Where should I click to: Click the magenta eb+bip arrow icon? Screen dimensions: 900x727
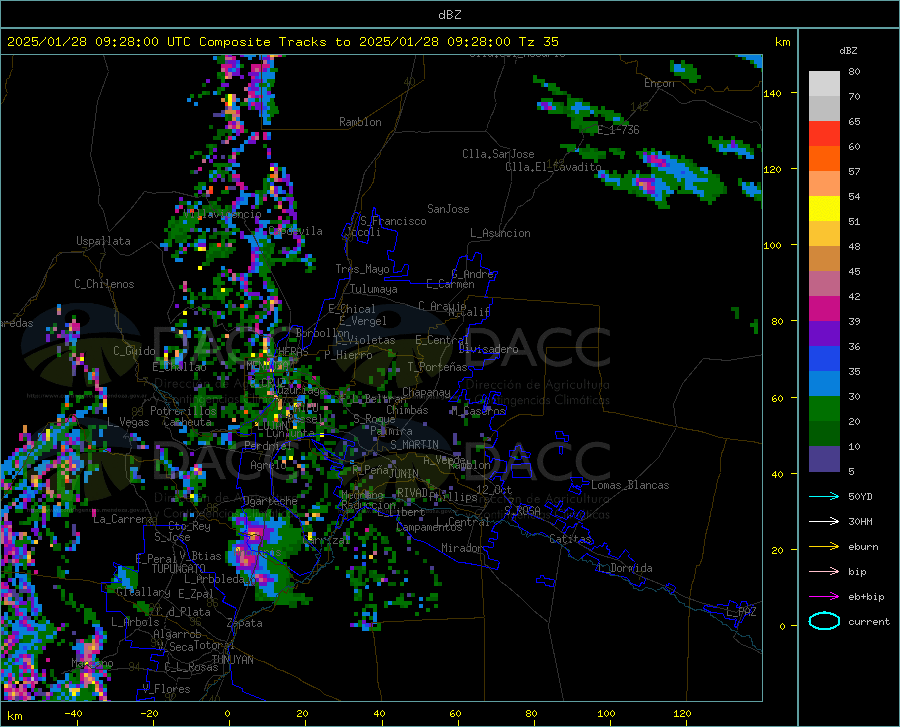click(x=824, y=597)
